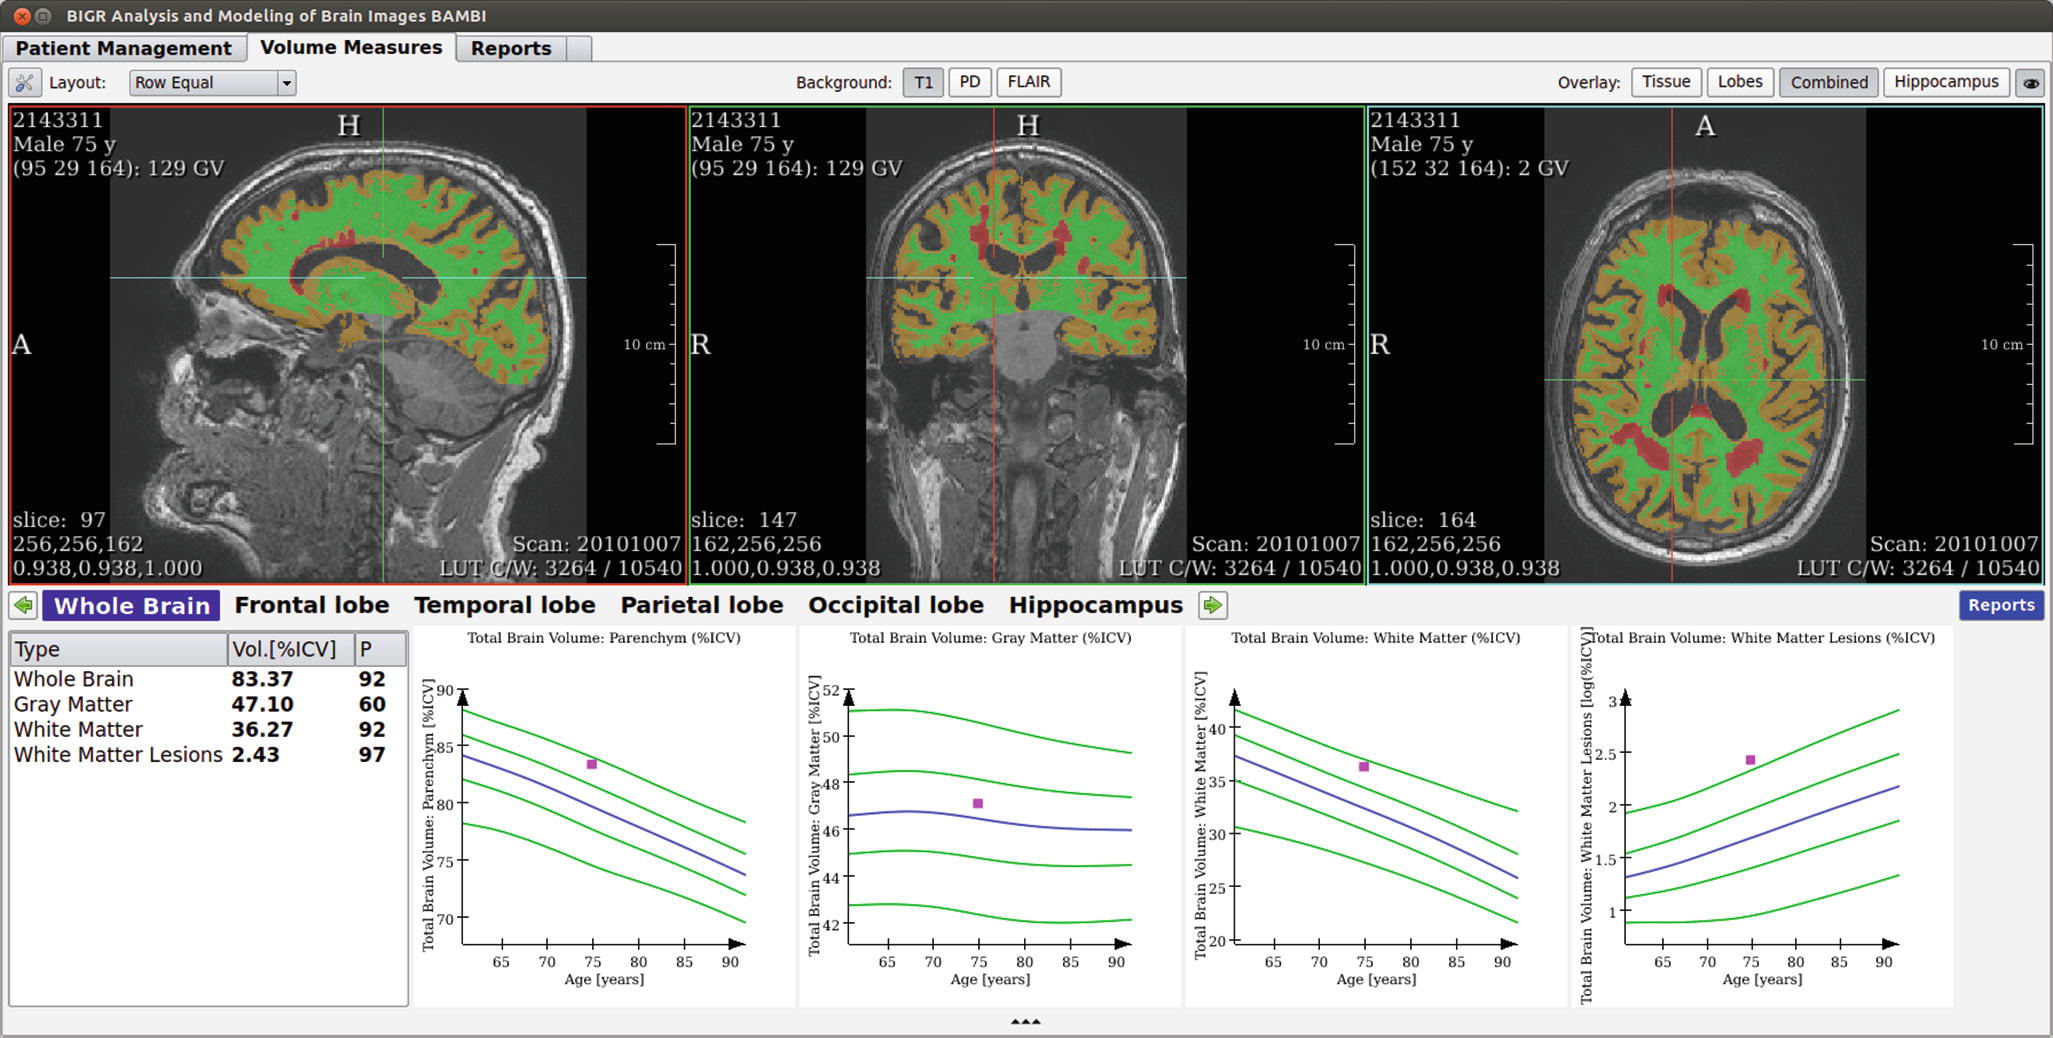Click the Gray Matter chart data point
This screenshot has width=2053, height=1038.
coord(978,803)
